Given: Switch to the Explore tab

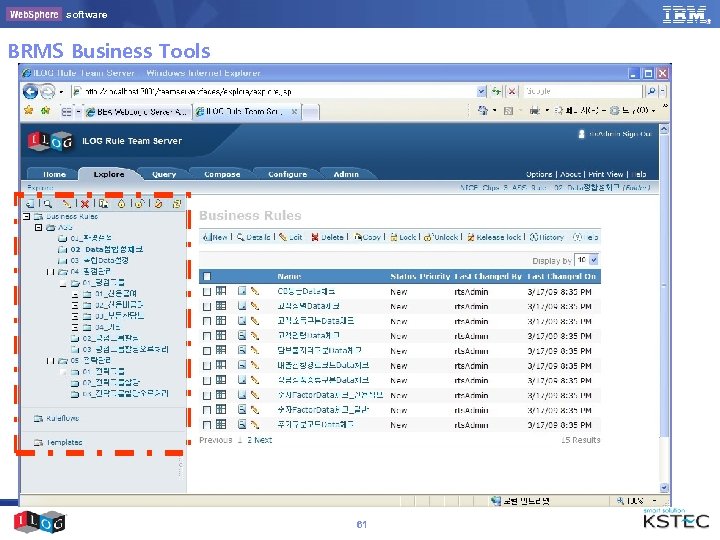Looking at the screenshot, I should (109, 174).
